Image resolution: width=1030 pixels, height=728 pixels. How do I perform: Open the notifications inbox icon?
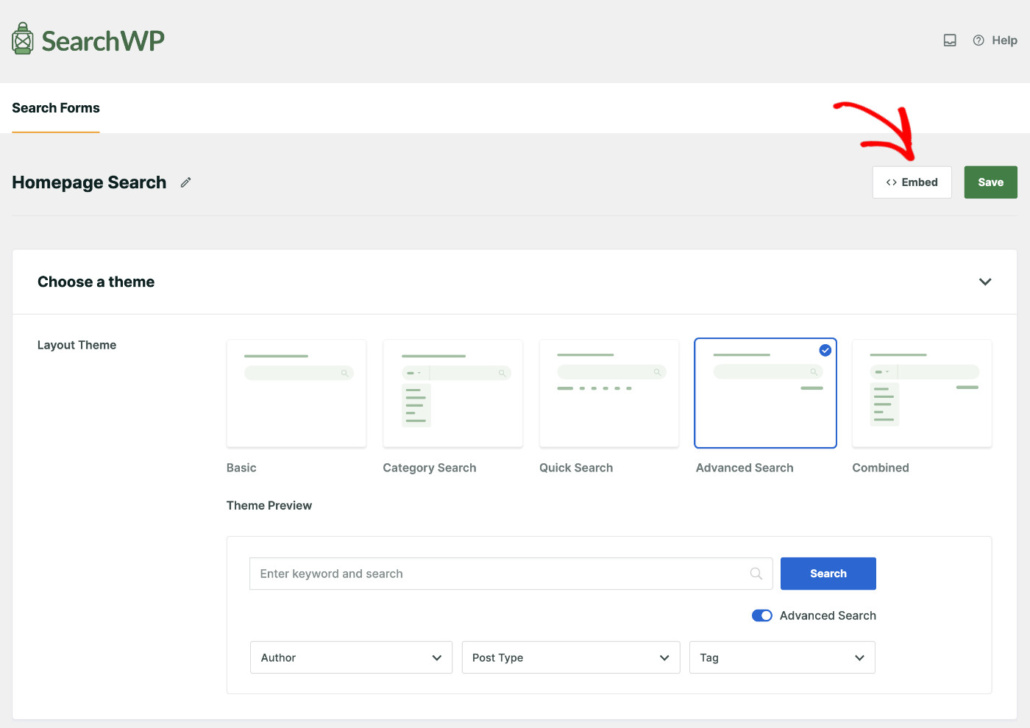(950, 41)
